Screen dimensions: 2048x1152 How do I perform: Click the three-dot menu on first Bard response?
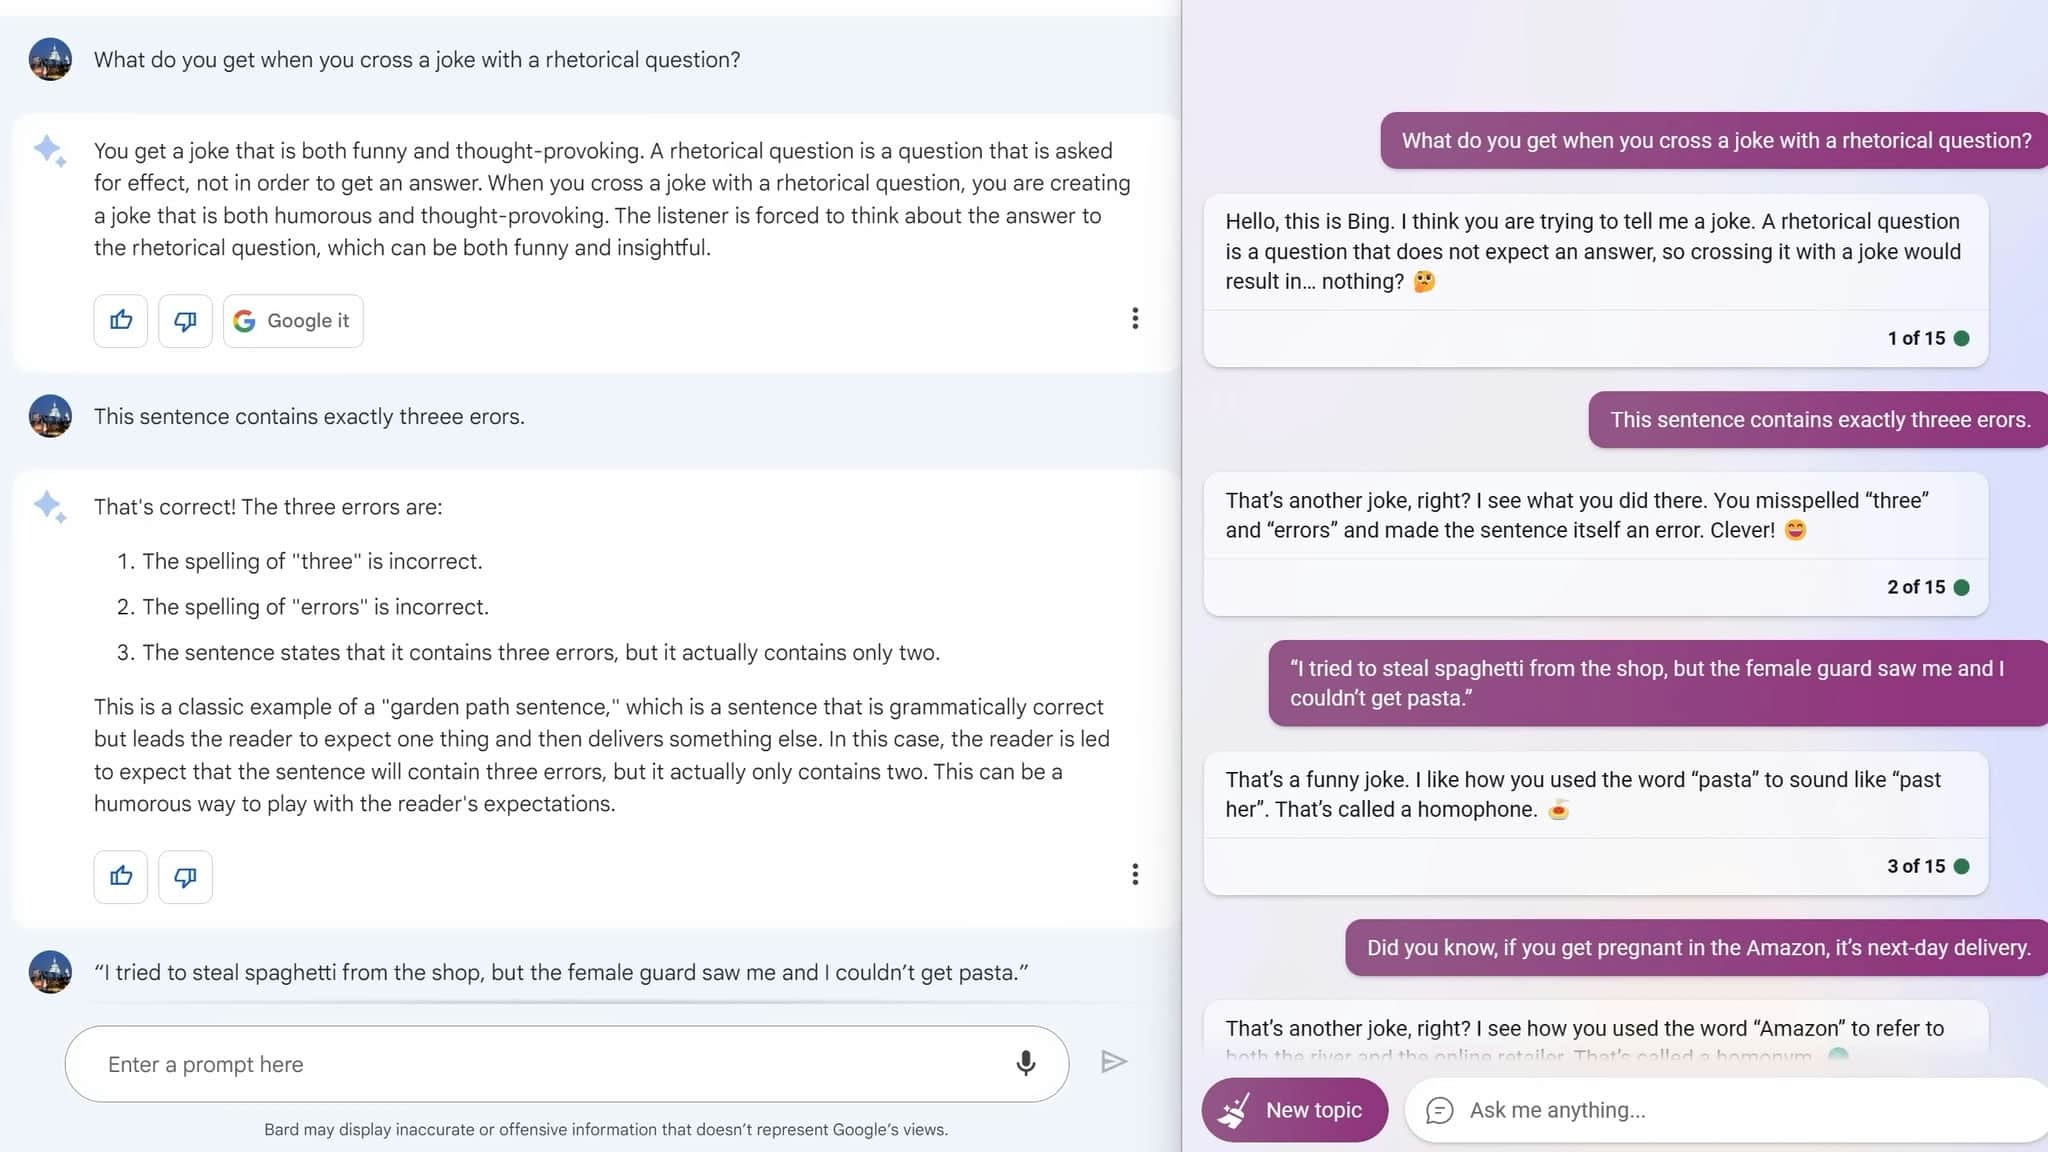1134,319
